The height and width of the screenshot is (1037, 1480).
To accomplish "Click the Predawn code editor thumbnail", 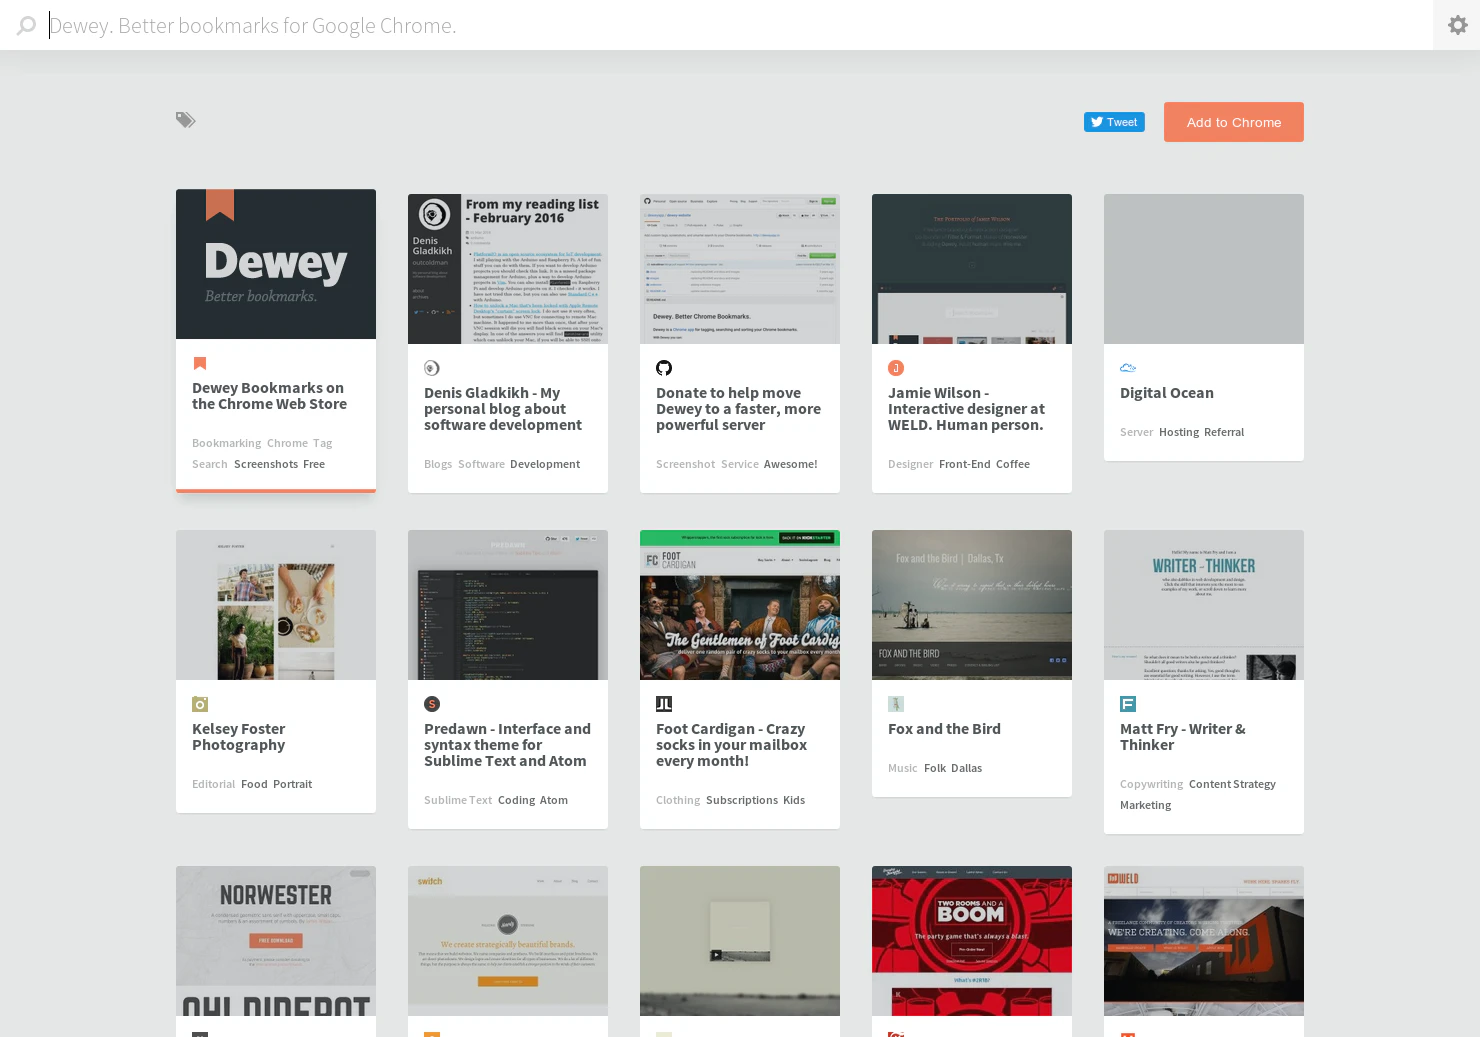I will (508, 605).
